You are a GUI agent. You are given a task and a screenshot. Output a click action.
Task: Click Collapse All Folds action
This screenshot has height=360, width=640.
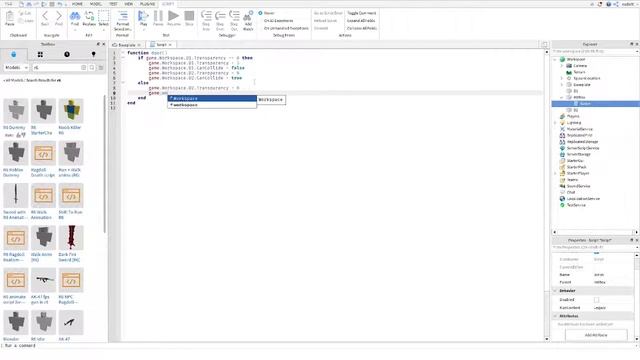(x=362, y=28)
